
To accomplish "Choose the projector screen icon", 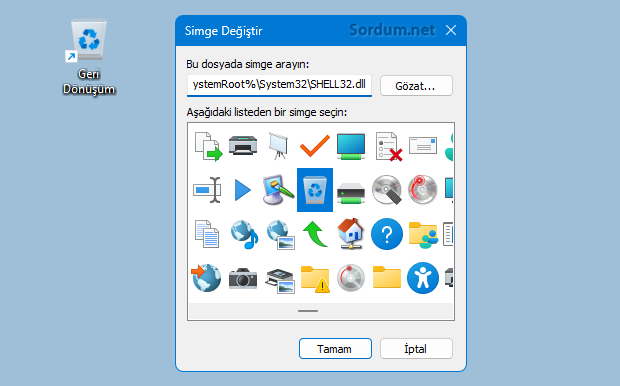I will (x=278, y=146).
